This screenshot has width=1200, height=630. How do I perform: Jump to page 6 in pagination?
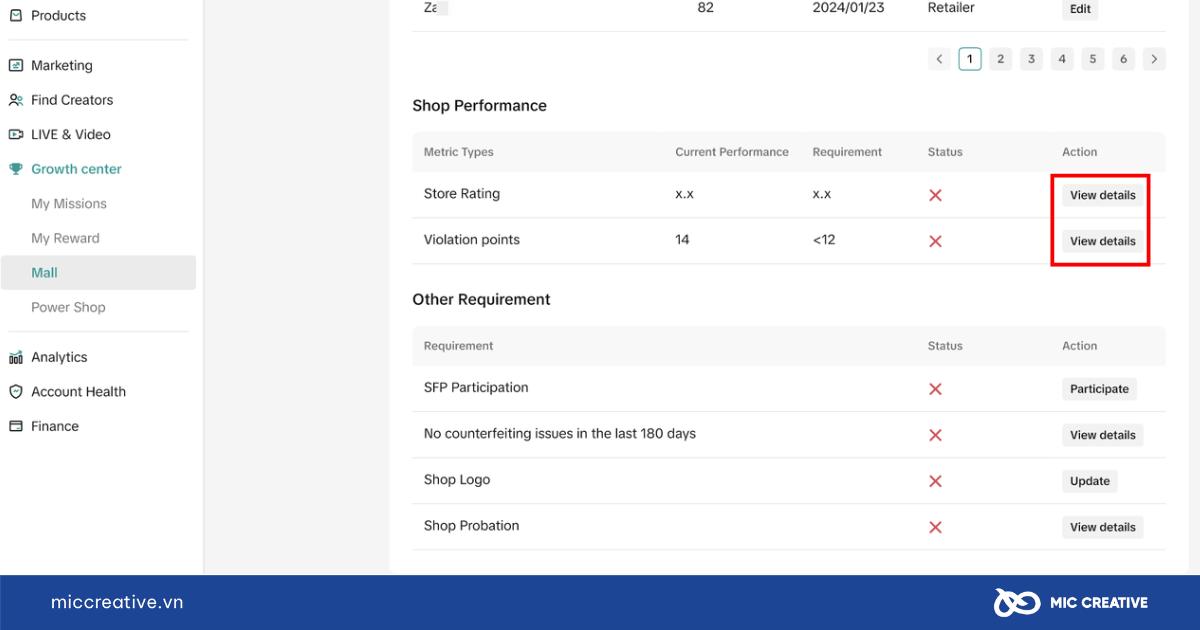coord(1124,59)
